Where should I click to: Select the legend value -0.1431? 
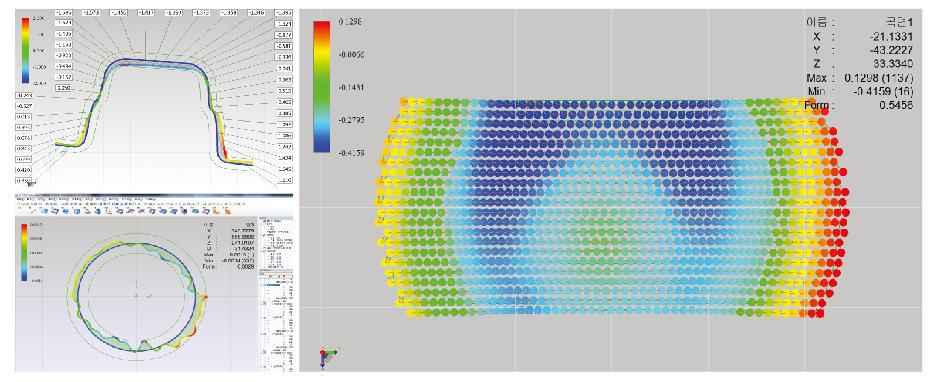[352, 87]
